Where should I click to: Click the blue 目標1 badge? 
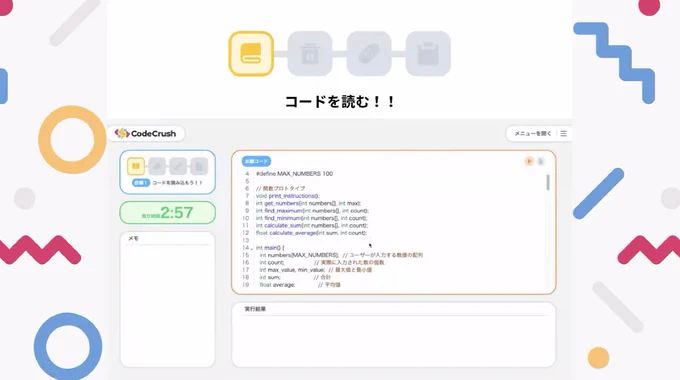[x=141, y=183]
